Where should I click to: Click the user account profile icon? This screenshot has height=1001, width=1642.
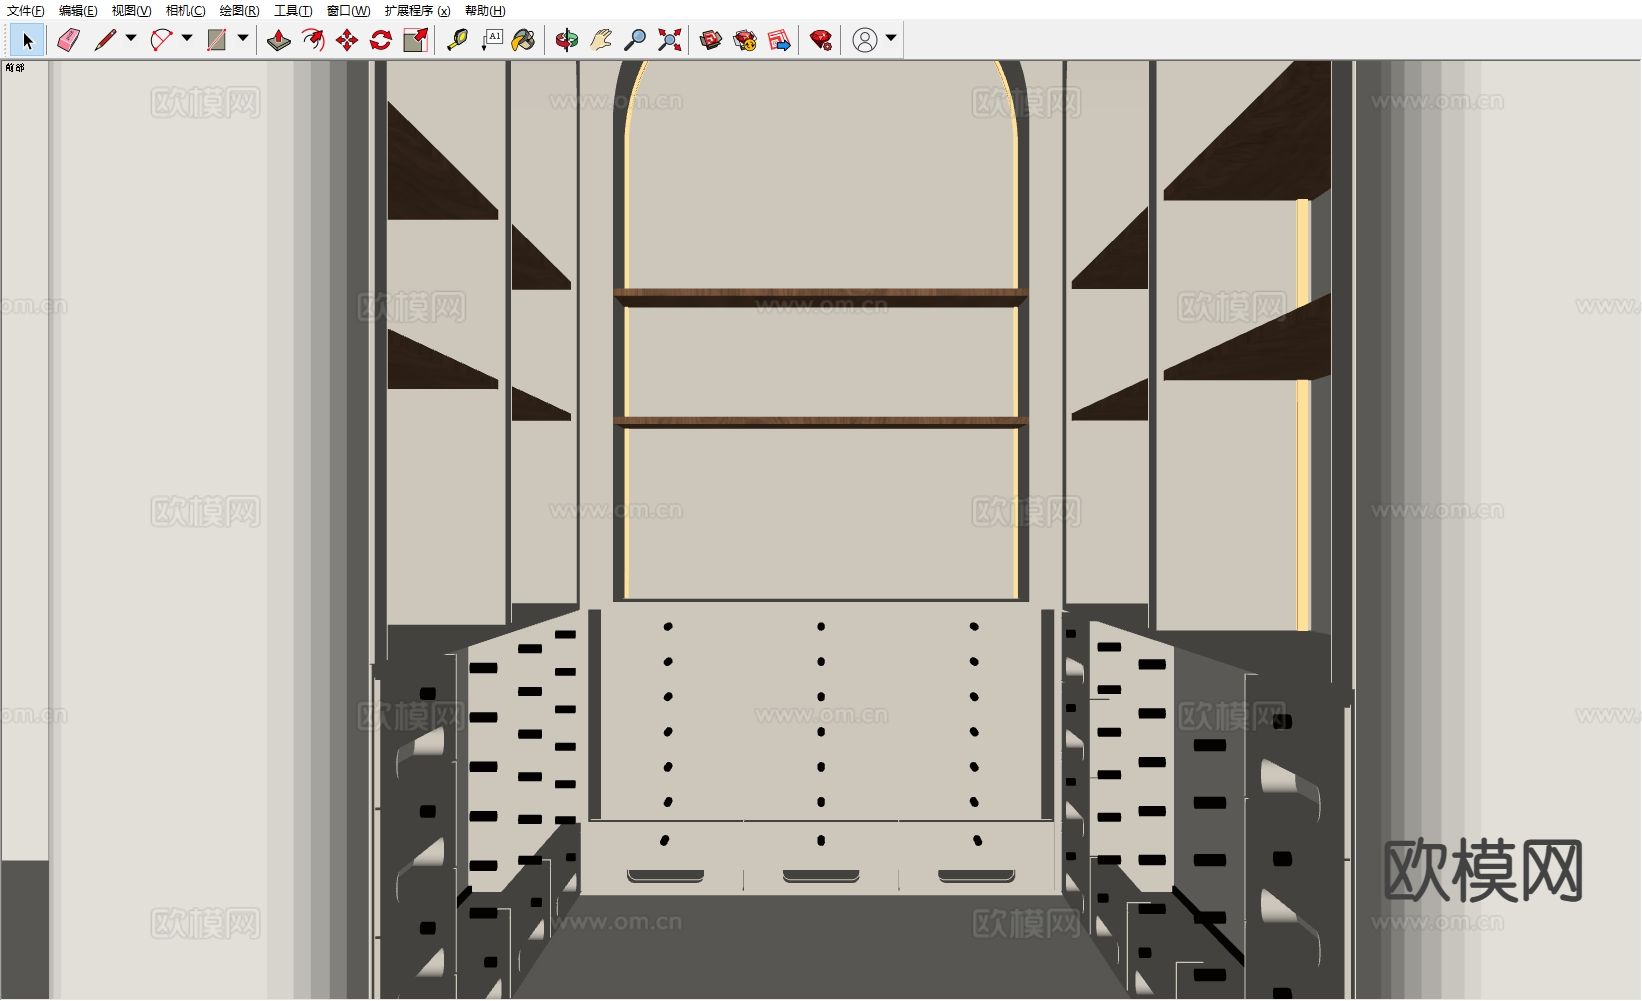[x=865, y=40]
